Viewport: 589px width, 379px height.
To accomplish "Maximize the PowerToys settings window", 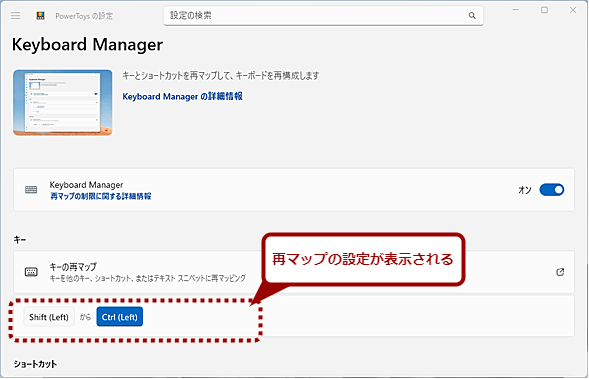I will tap(544, 10).
